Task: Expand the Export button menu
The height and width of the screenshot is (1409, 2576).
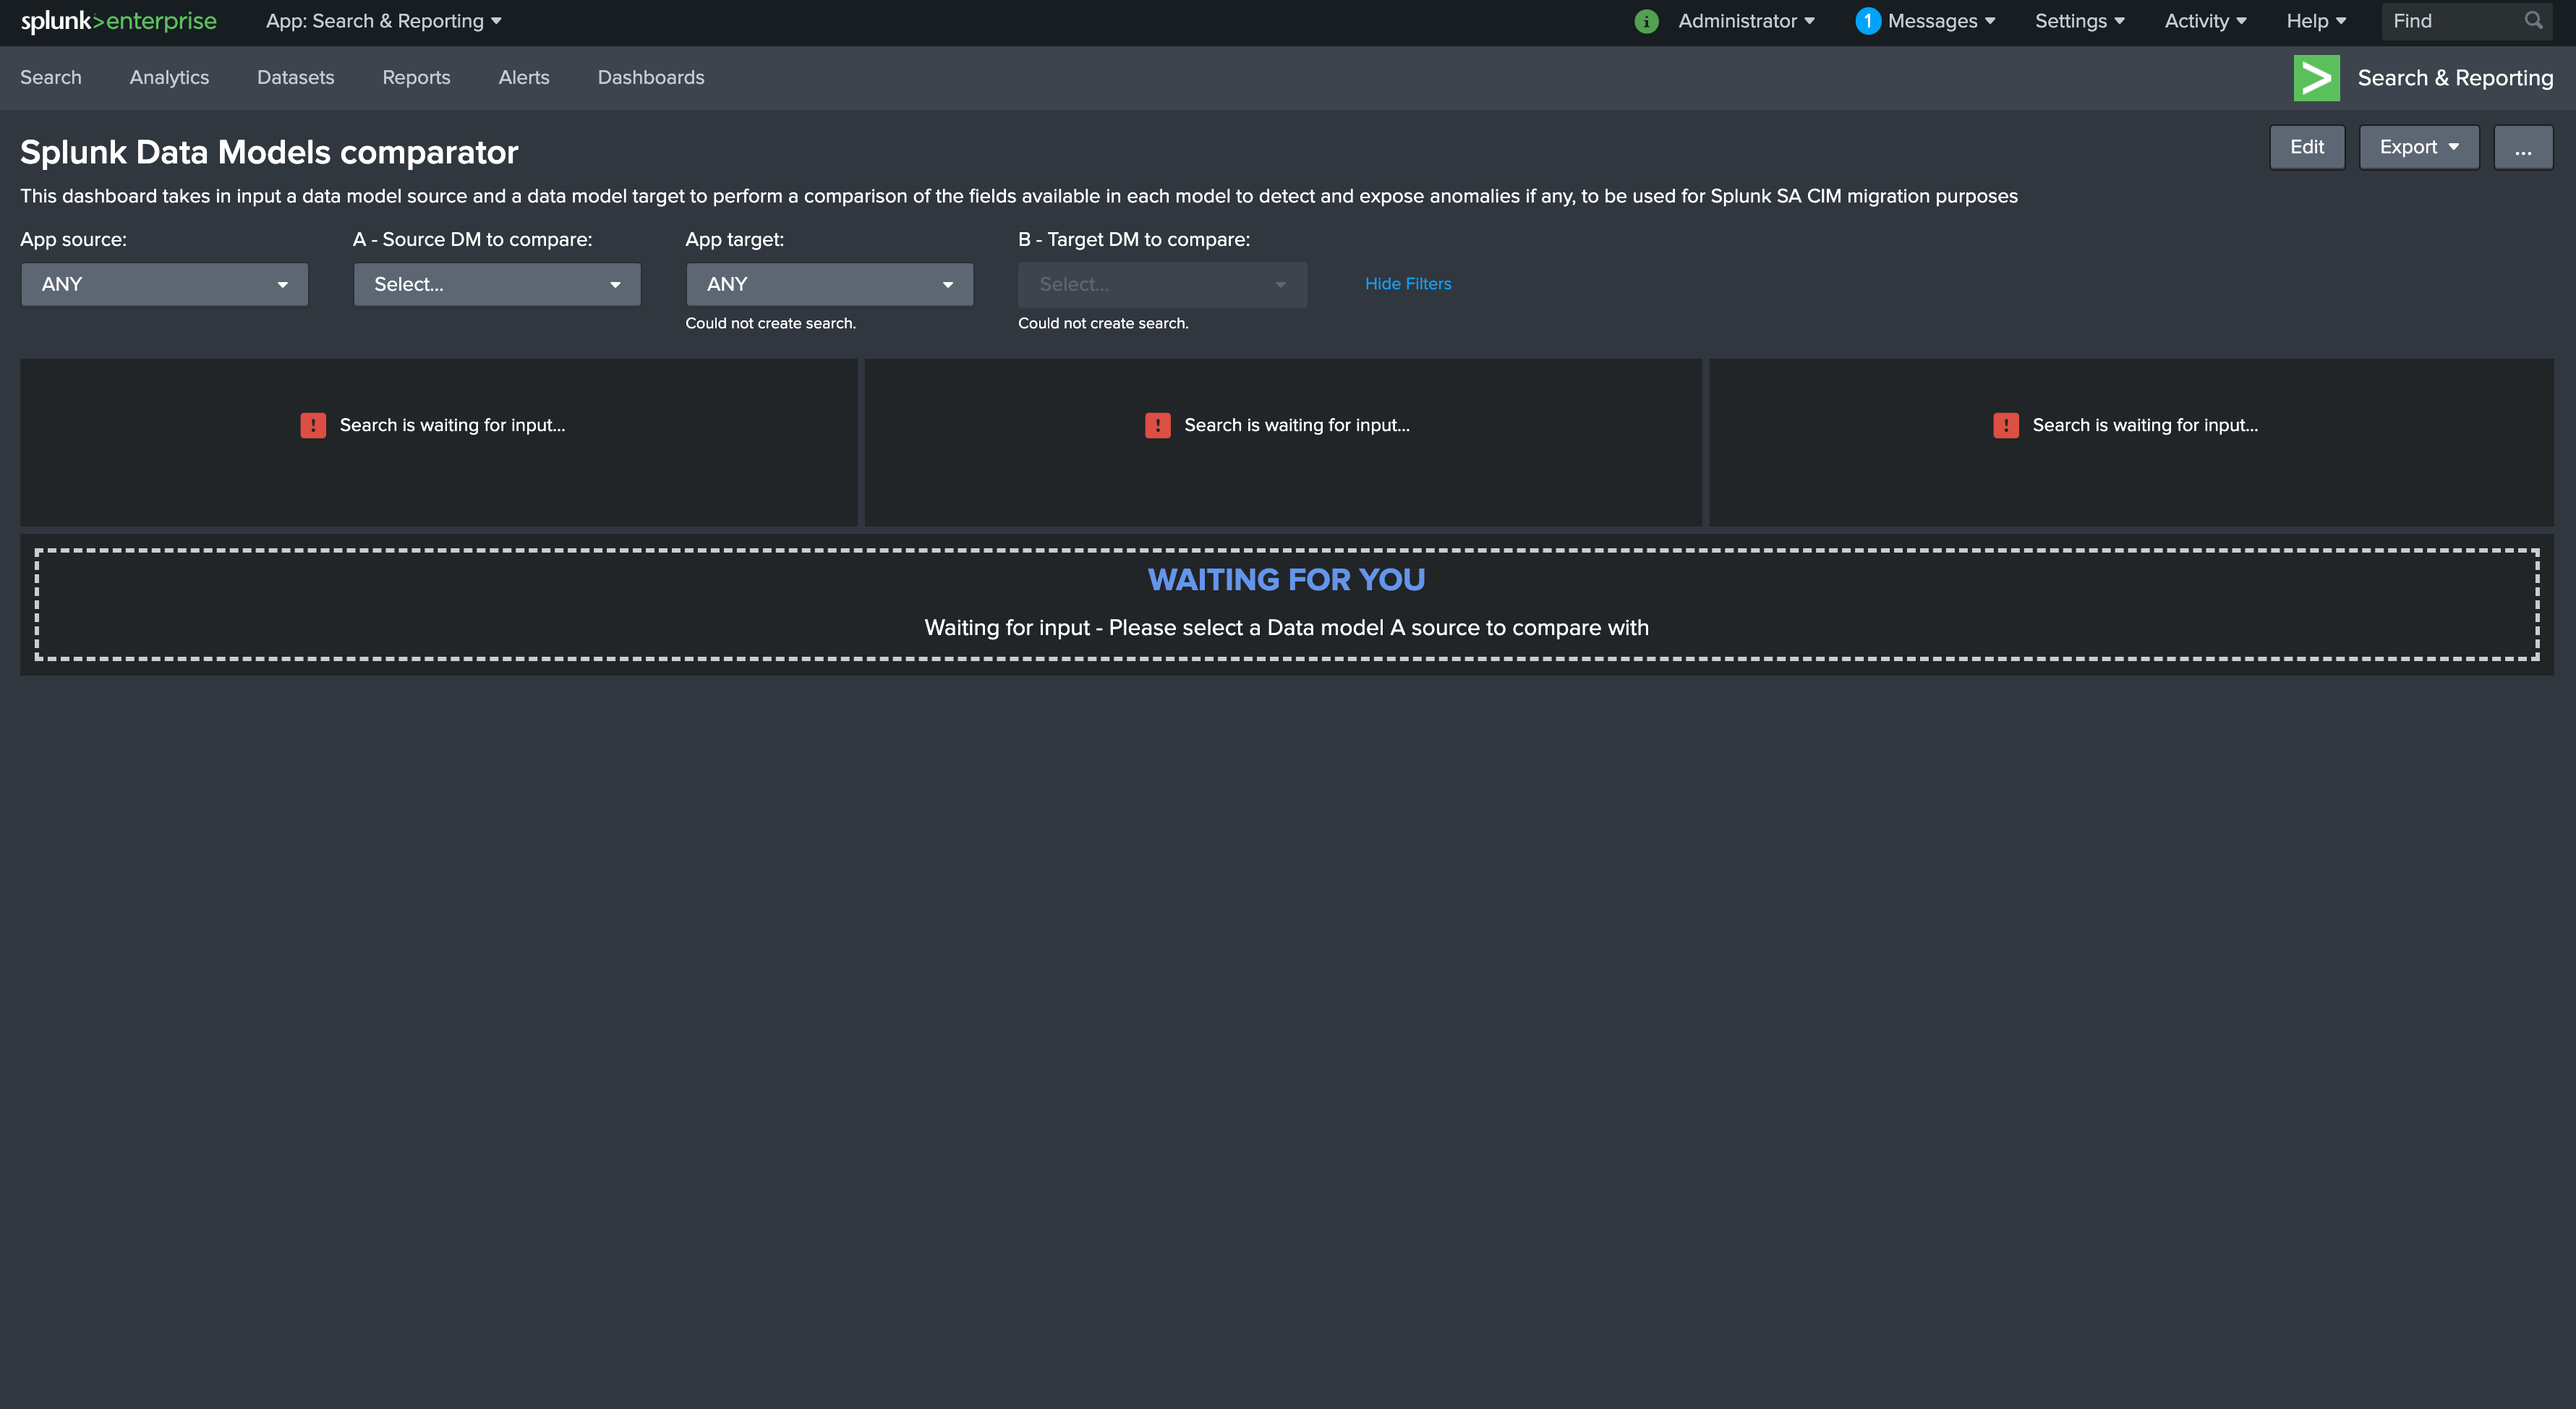Action: (2418, 147)
